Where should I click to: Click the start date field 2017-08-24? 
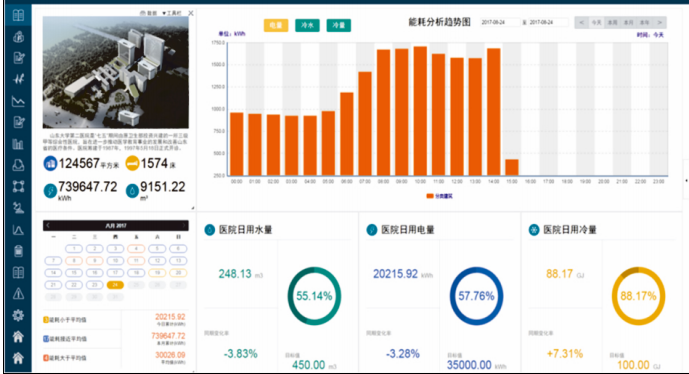point(500,22)
